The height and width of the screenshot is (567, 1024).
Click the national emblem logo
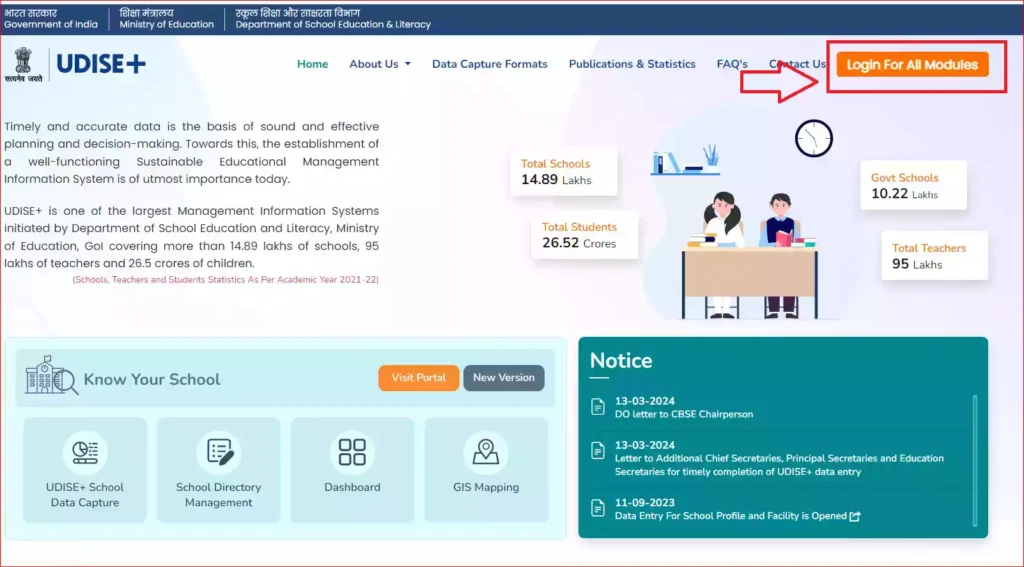click(x=24, y=64)
